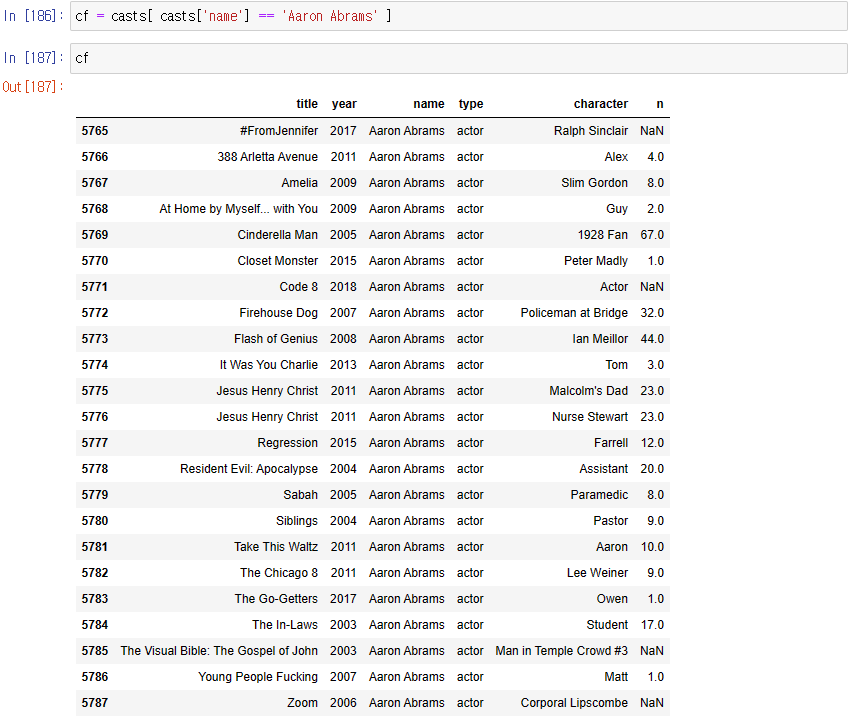This screenshot has height=725, width=855.
Task: Click character 'Man in Temple Crowd #3'
Action: [562, 651]
